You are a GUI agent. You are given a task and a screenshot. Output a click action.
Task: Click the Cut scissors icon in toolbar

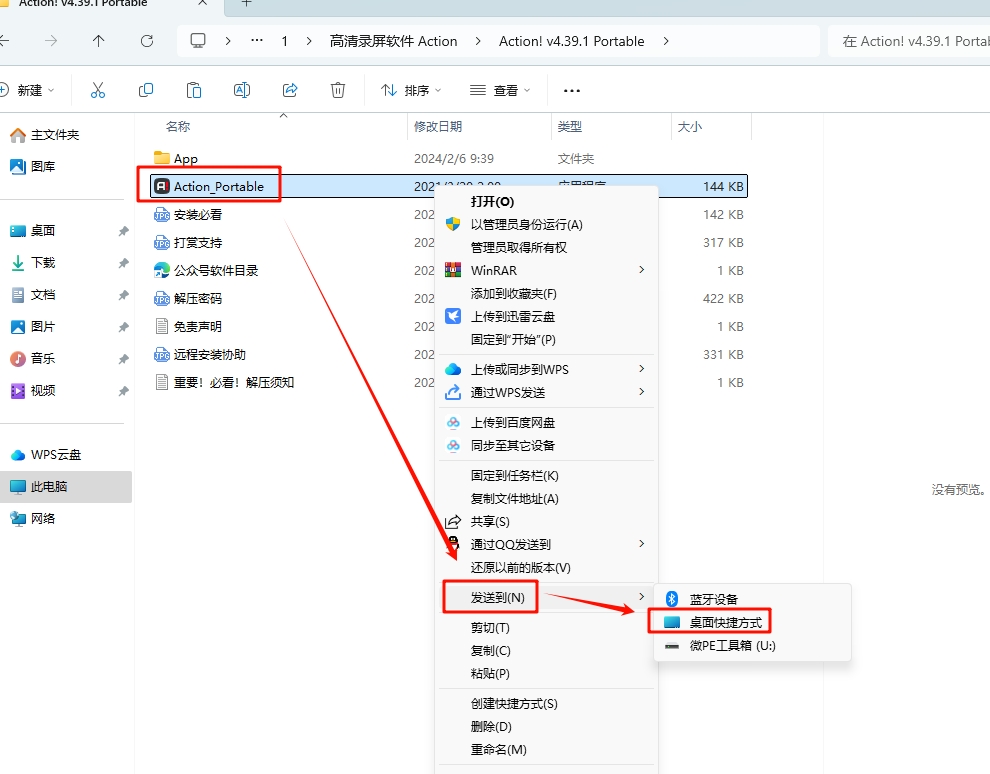click(97, 89)
